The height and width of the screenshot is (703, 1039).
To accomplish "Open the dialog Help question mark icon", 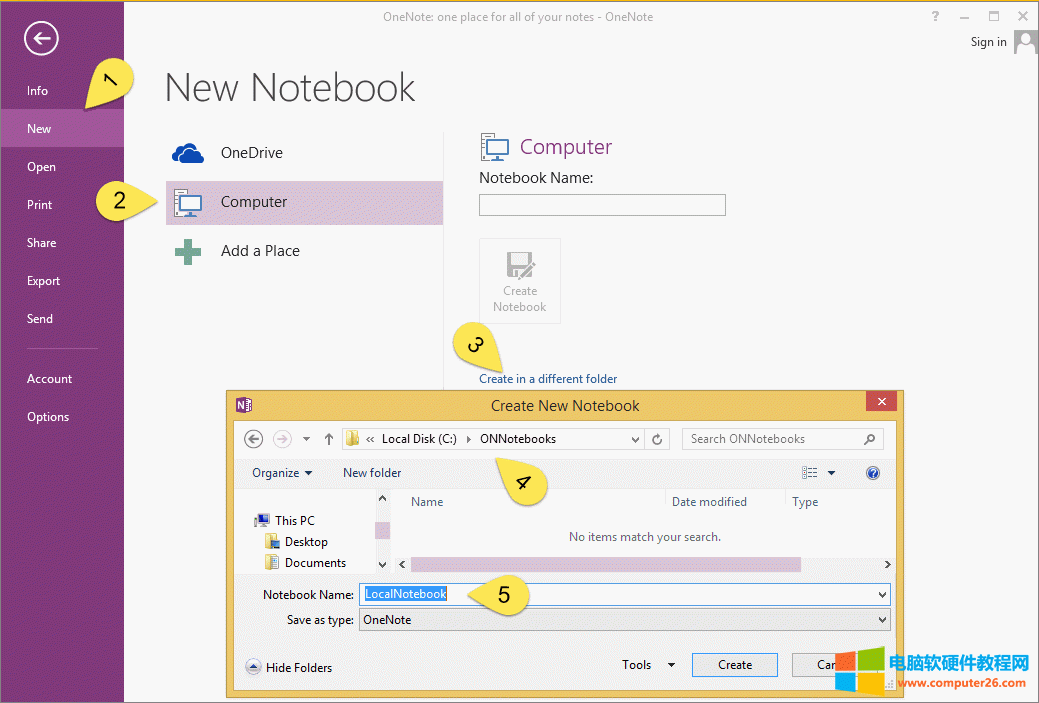I will pos(873,473).
